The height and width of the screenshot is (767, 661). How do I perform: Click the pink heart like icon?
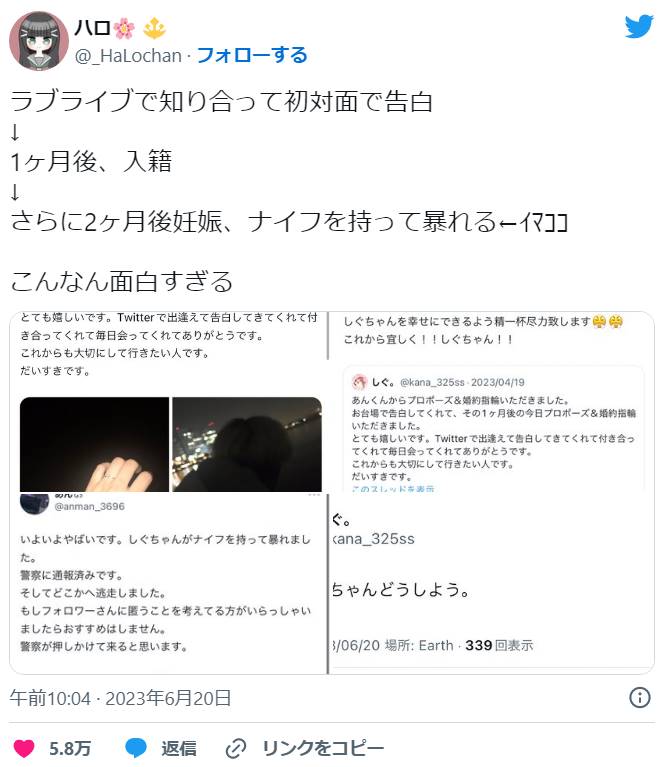[23, 748]
